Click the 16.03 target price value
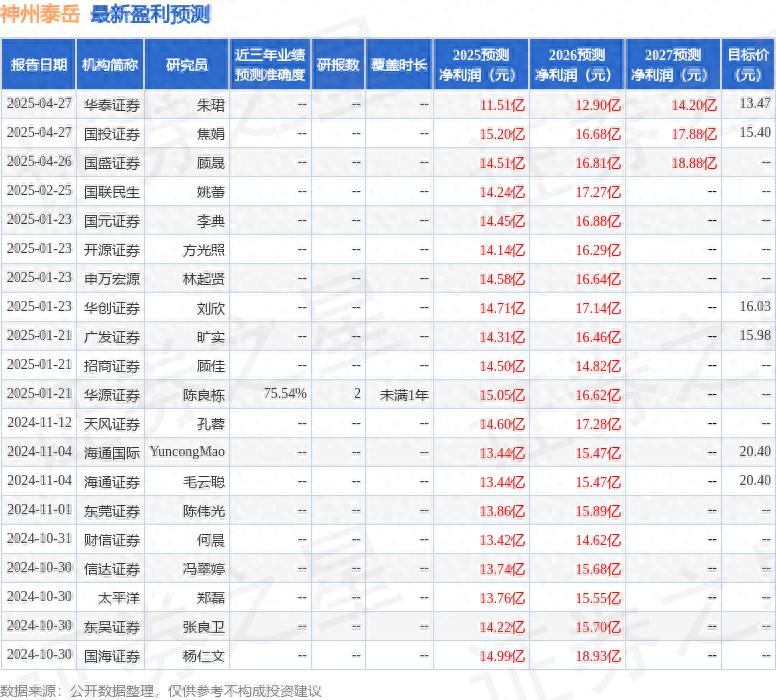776x700 pixels. pos(755,307)
